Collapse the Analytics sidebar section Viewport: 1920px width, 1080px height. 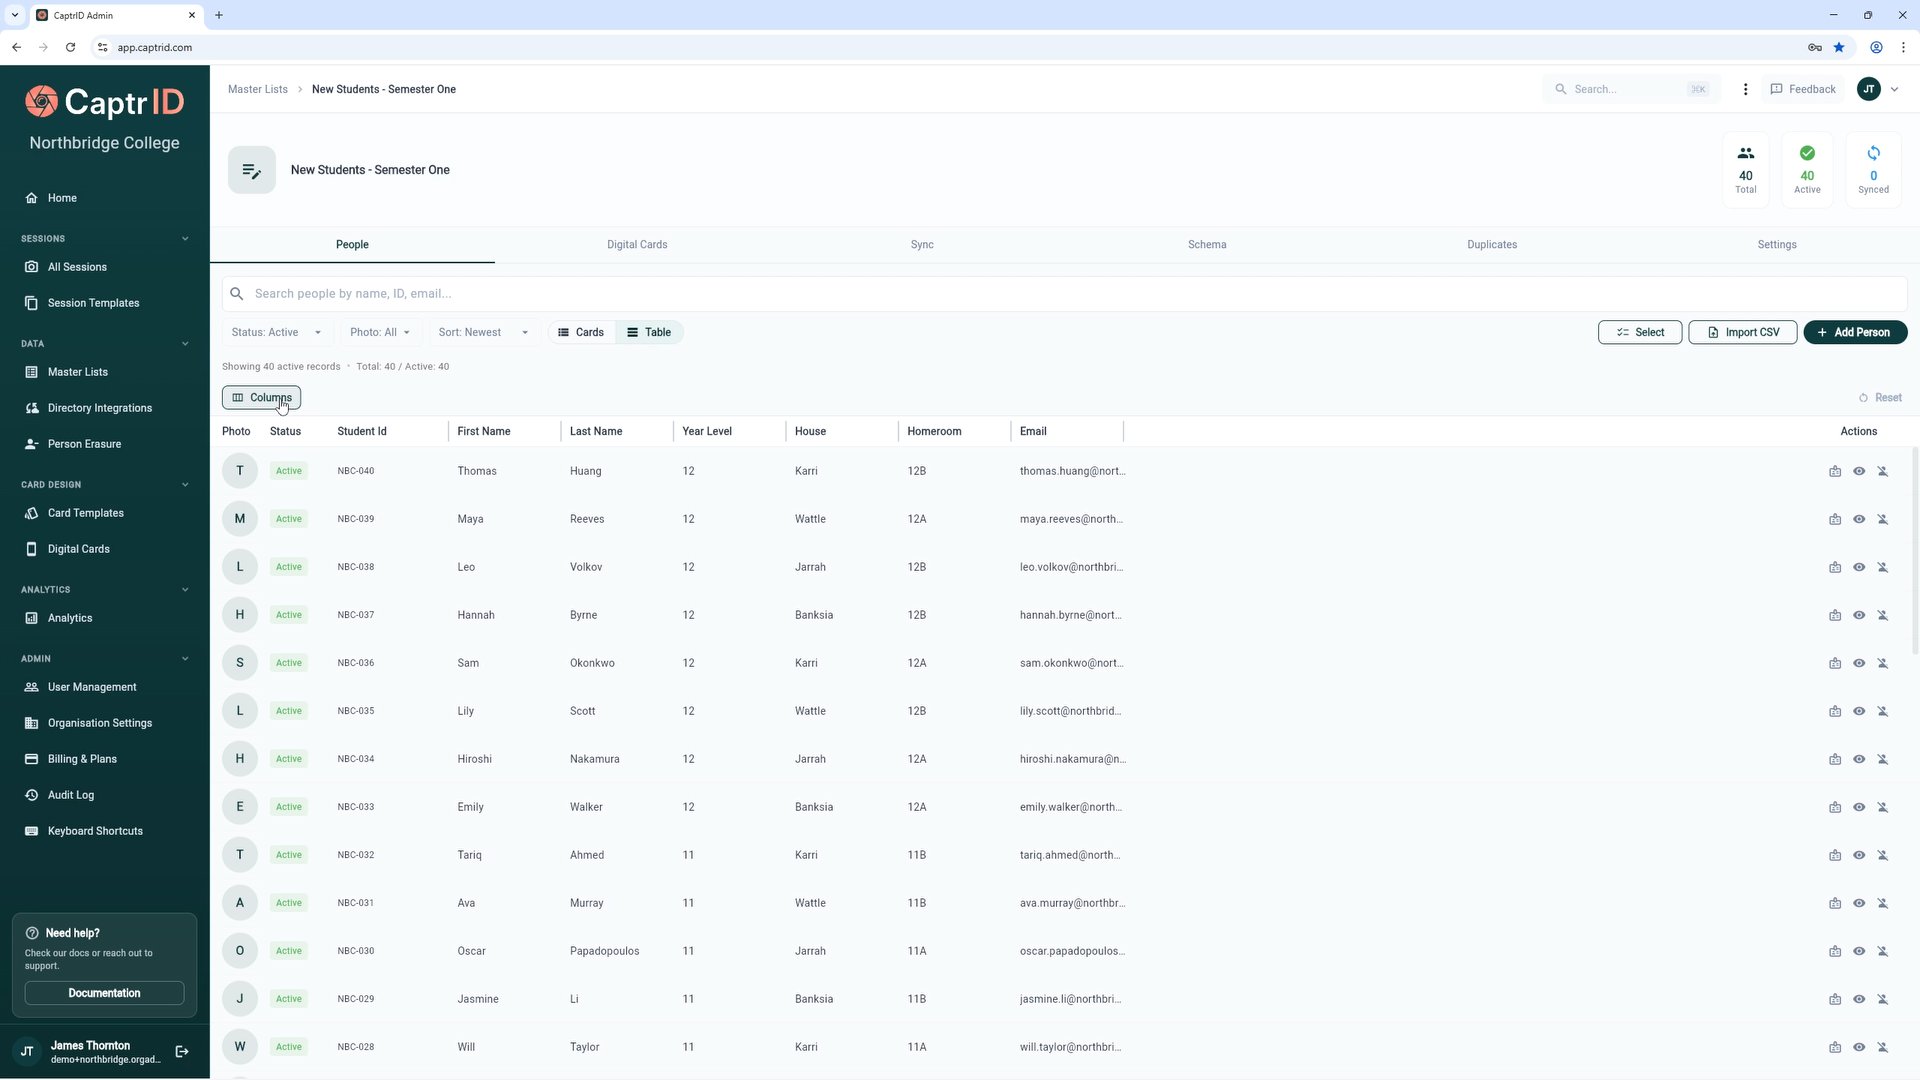click(x=185, y=590)
